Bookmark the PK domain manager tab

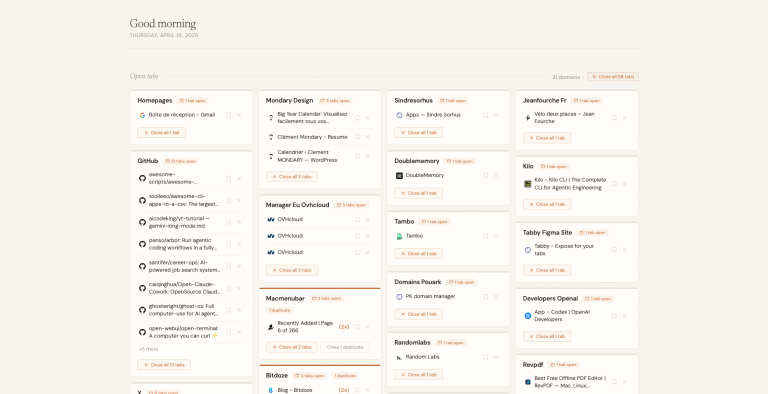485,296
